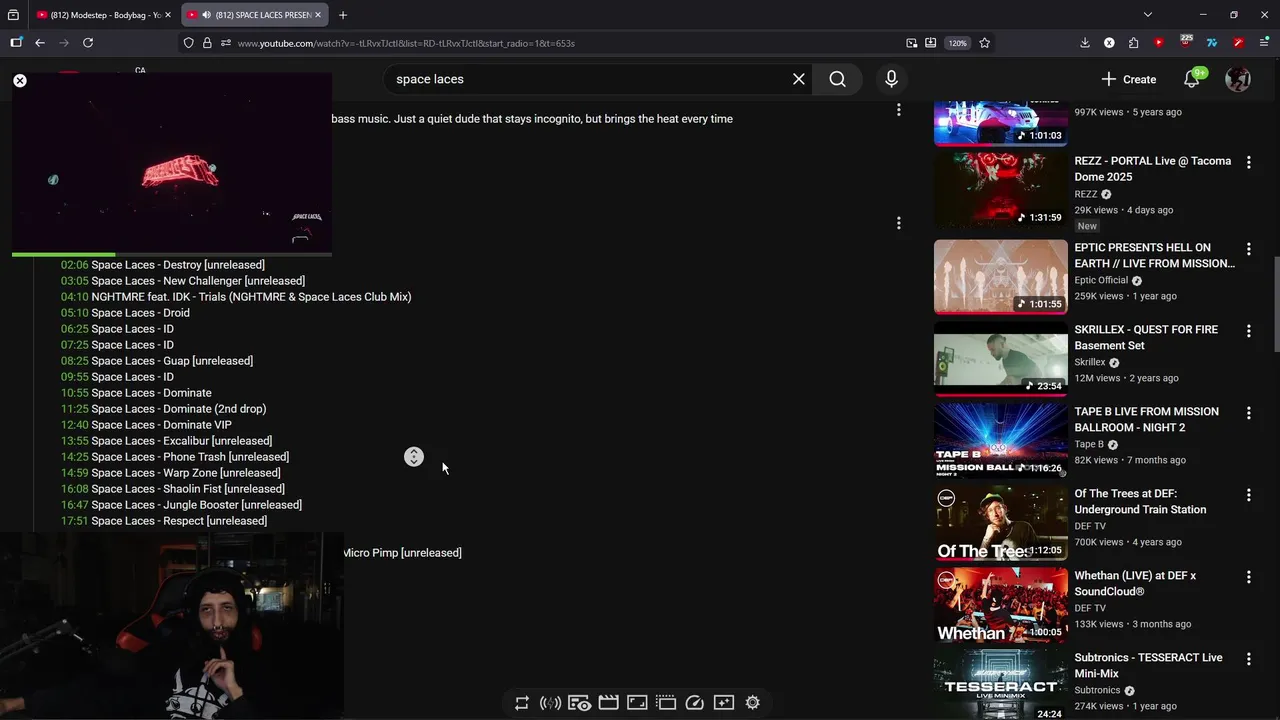The width and height of the screenshot is (1280, 720).
Task: Jump to timestamp 17:51 Respect
Action: (75, 521)
